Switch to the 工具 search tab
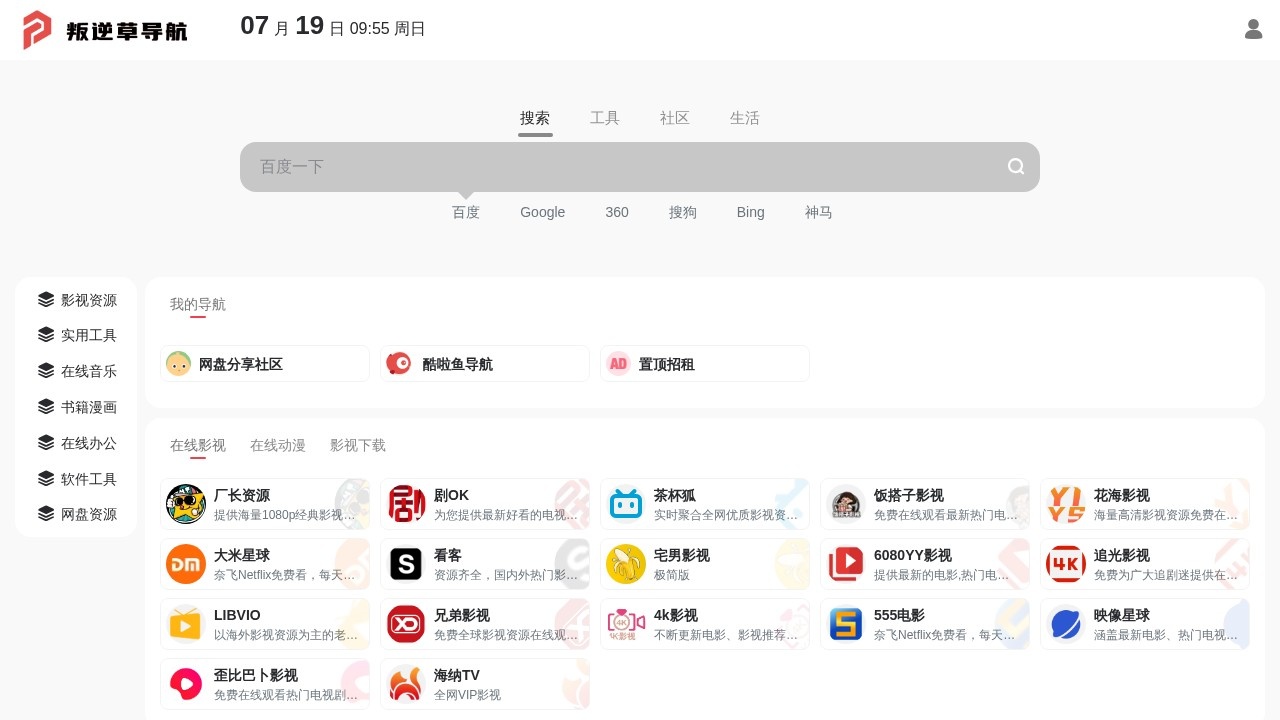 [x=605, y=118]
